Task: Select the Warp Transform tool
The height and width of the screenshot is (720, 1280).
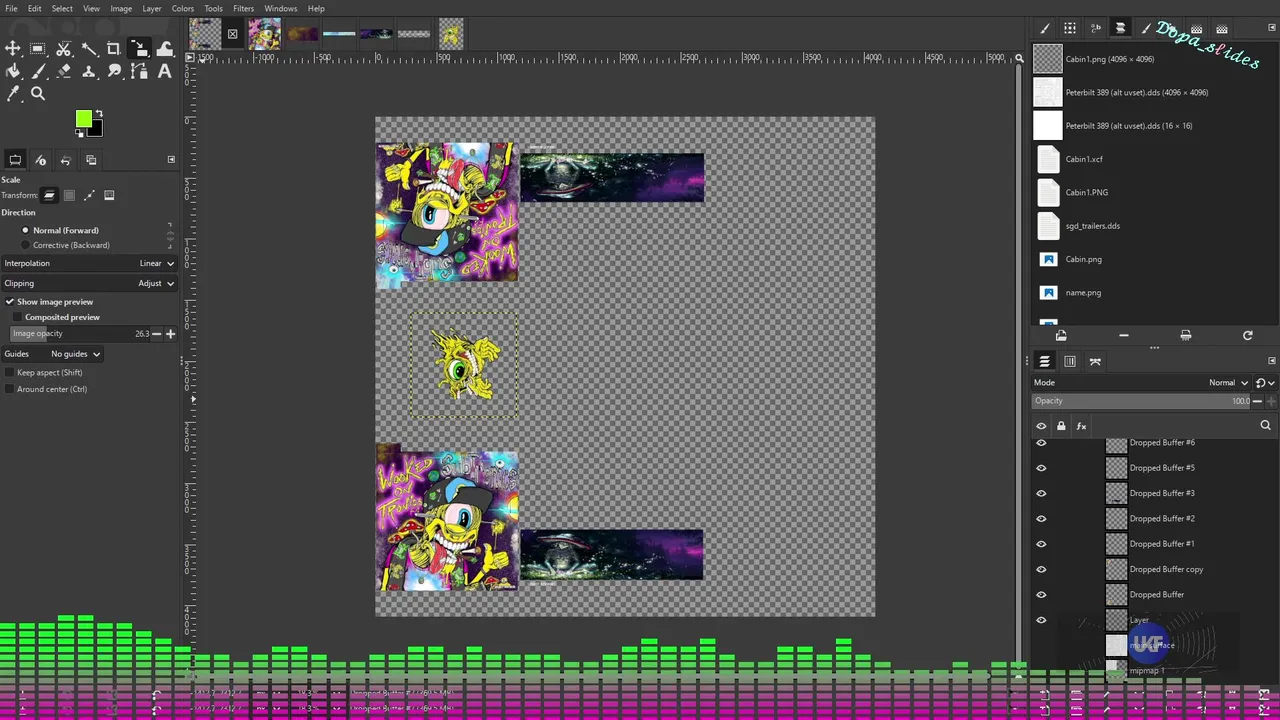Action: (x=165, y=49)
